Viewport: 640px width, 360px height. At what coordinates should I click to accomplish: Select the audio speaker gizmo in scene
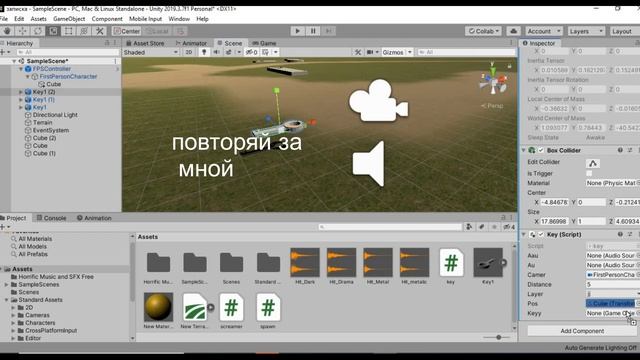(x=369, y=164)
